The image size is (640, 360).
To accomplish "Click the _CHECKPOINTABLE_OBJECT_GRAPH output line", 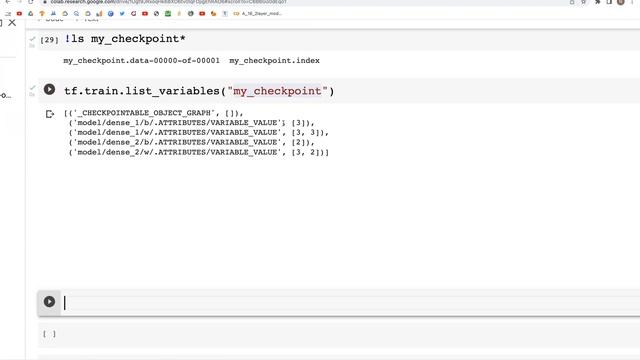I will 154,113.
